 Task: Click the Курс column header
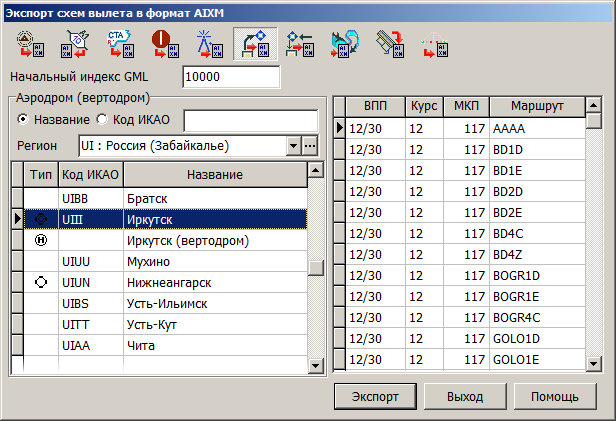424,106
